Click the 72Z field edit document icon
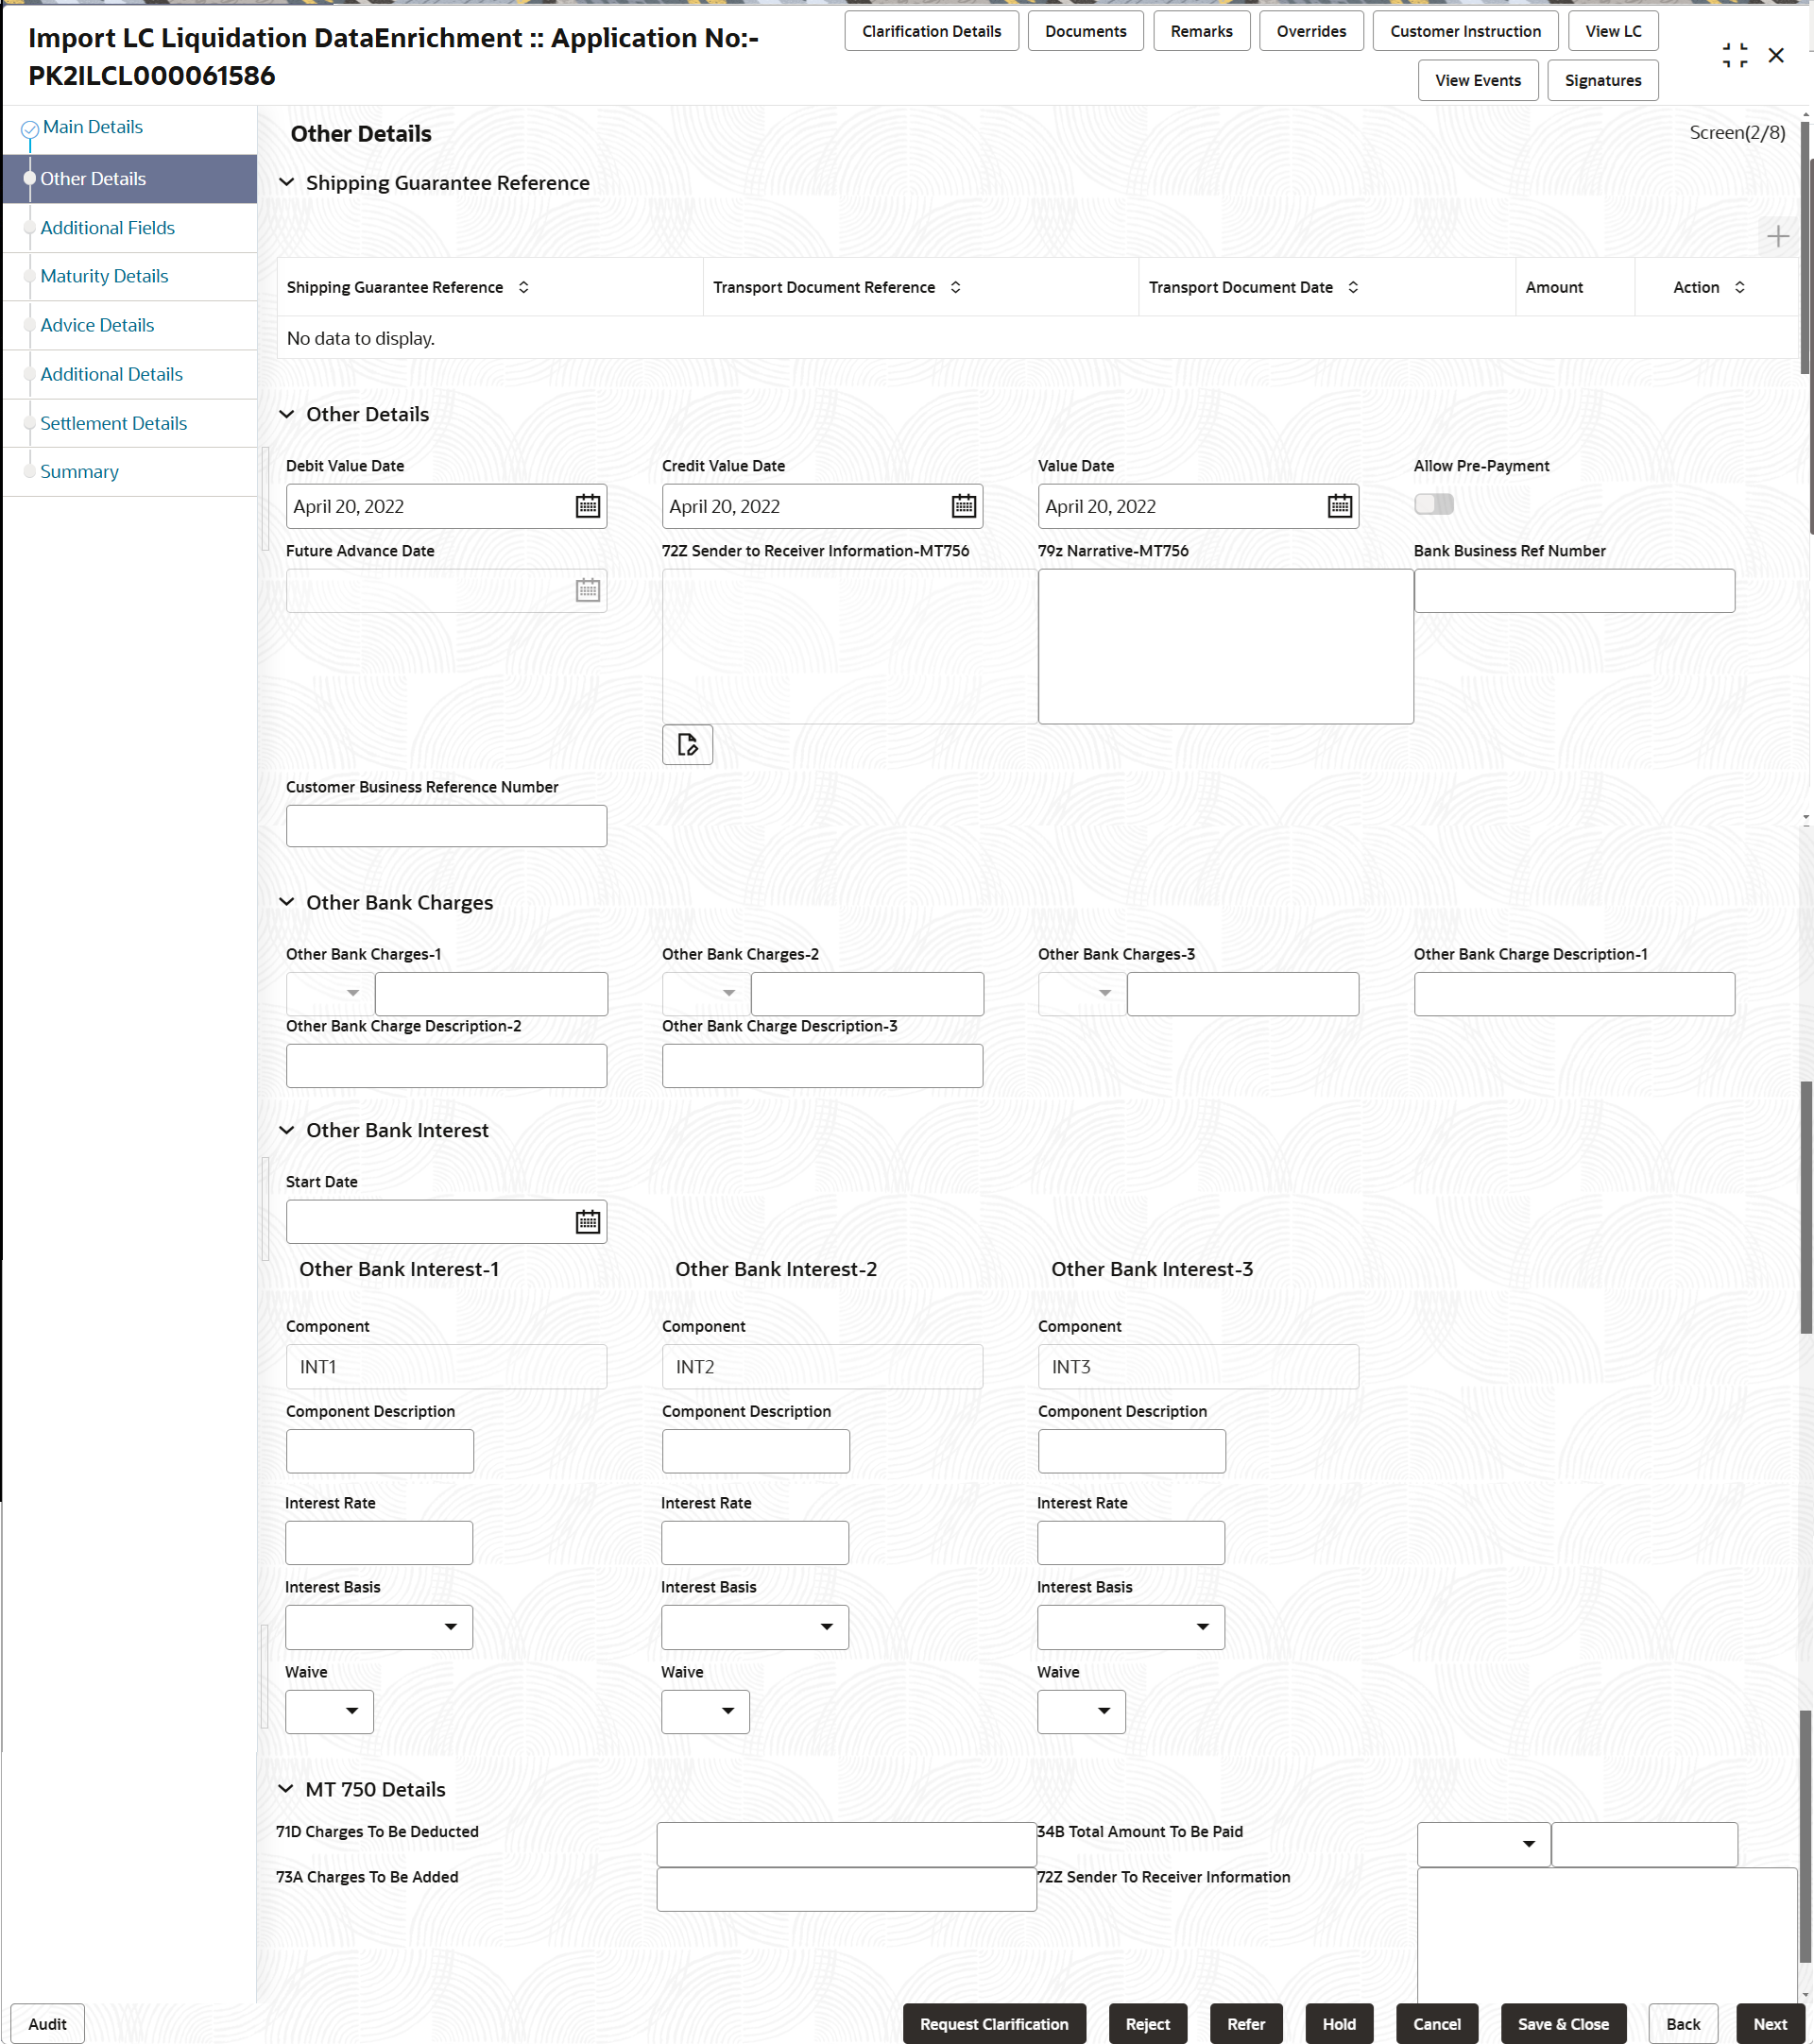This screenshot has height=2044, width=1814. click(x=687, y=744)
